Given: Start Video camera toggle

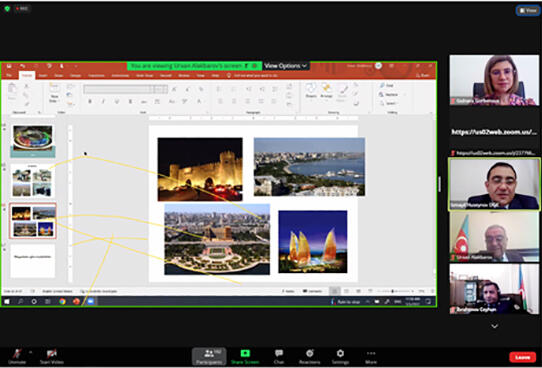Looking at the screenshot, I should pos(52,357).
